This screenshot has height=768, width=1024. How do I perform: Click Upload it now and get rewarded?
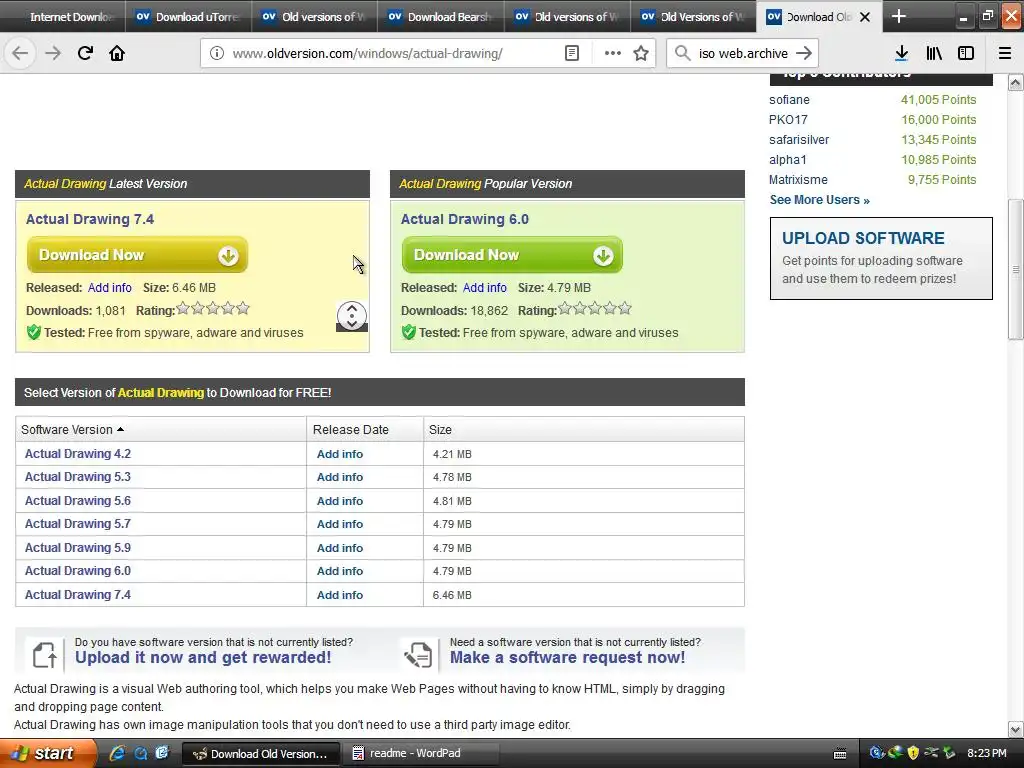(203, 658)
